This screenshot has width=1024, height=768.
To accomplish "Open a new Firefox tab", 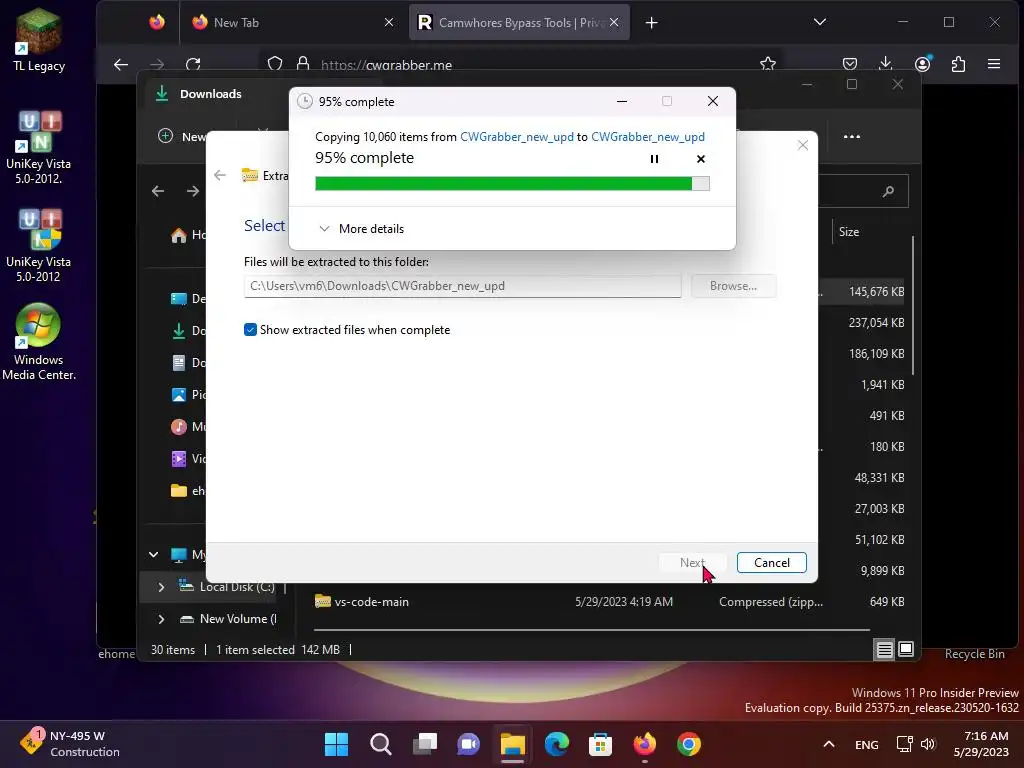I will pyautogui.click(x=651, y=23).
